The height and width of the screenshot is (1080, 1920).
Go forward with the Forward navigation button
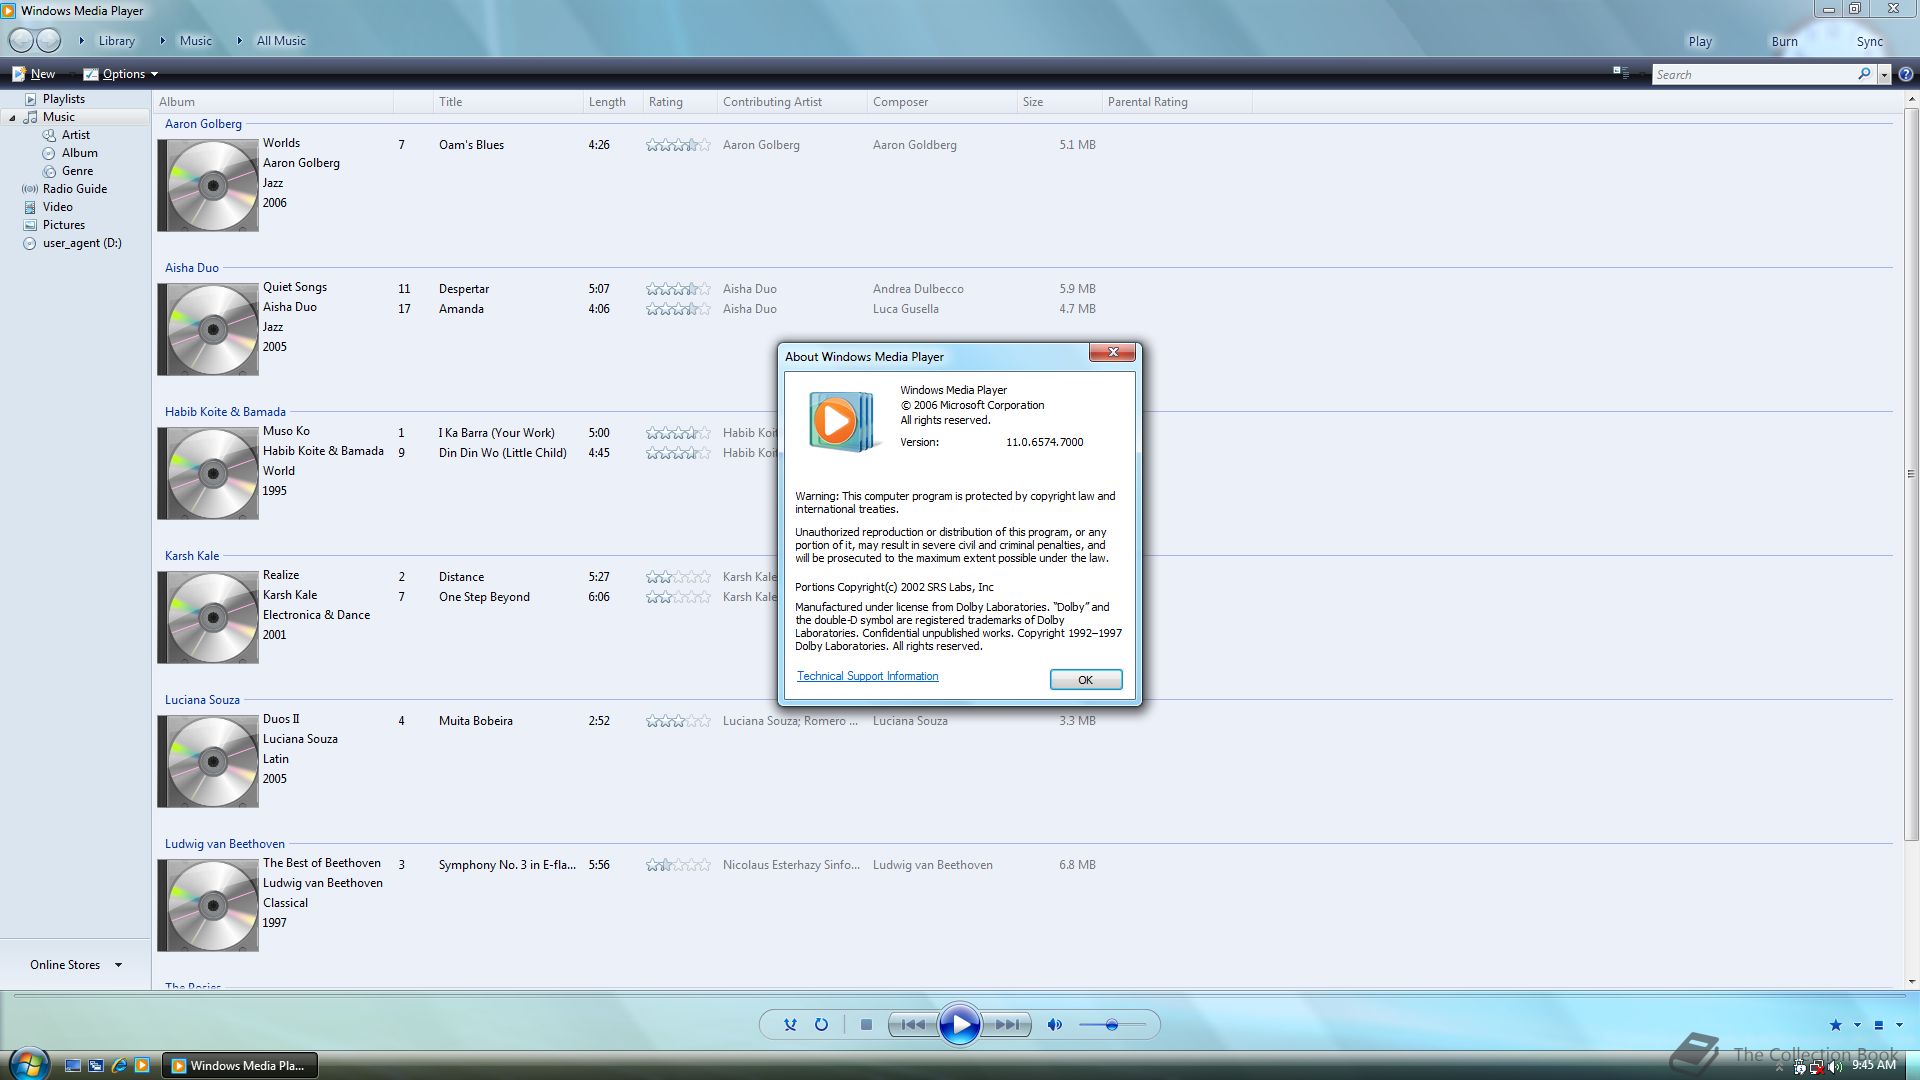click(x=48, y=40)
